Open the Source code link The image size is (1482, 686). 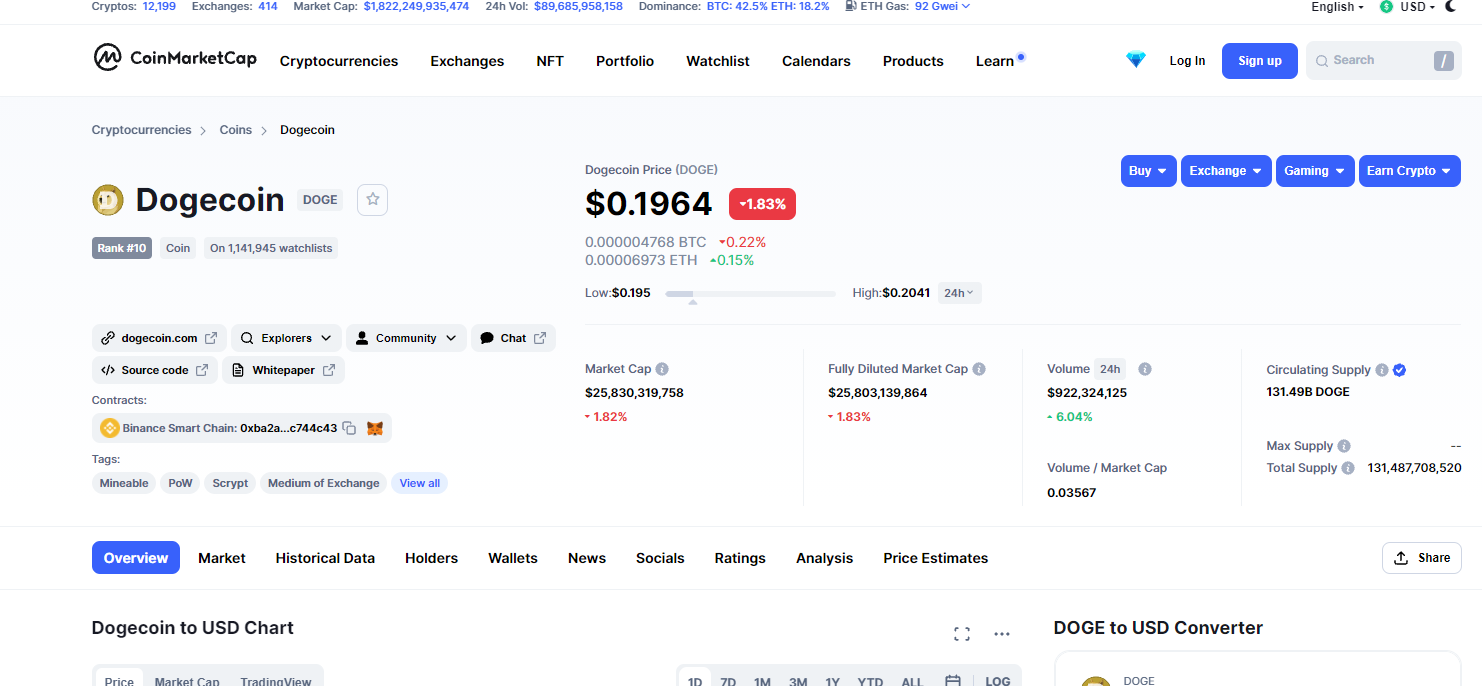pyautogui.click(x=155, y=370)
